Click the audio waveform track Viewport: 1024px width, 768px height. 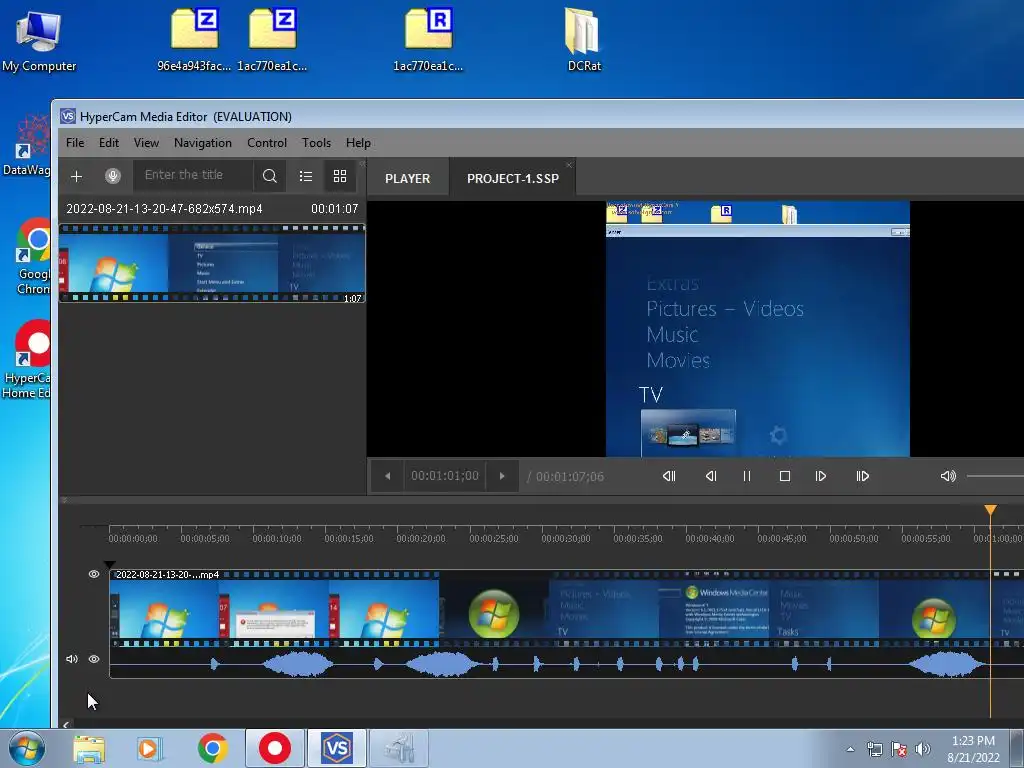point(566,664)
